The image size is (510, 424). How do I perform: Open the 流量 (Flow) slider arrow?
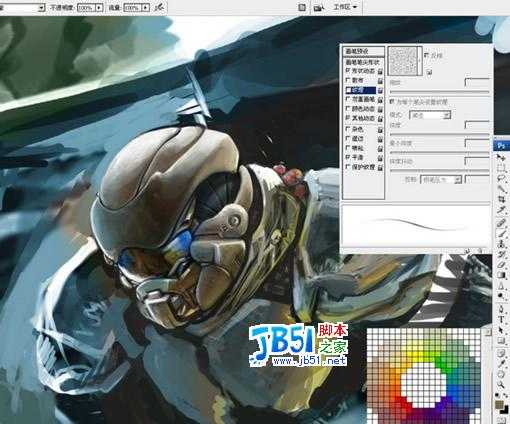click(x=146, y=7)
